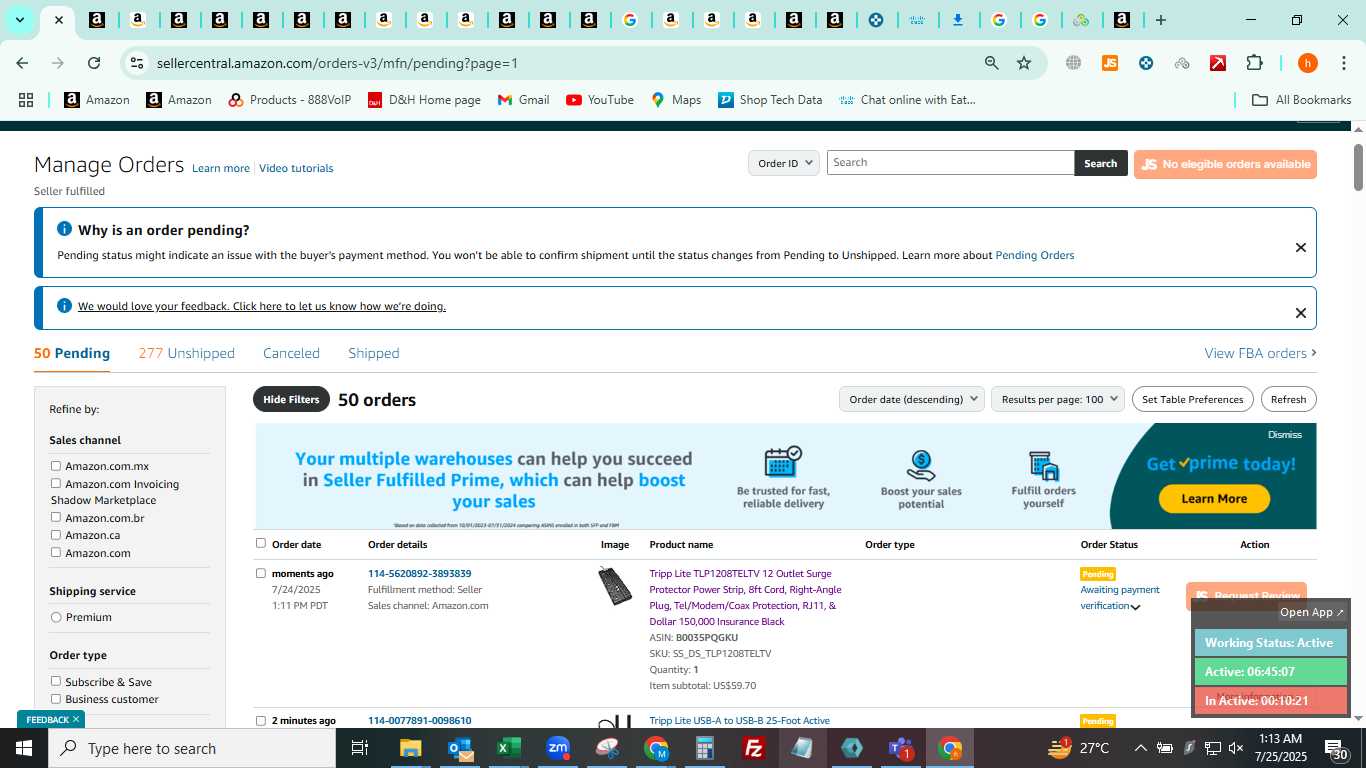Open the Results per page dropdown

pyautogui.click(x=1058, y=399)
